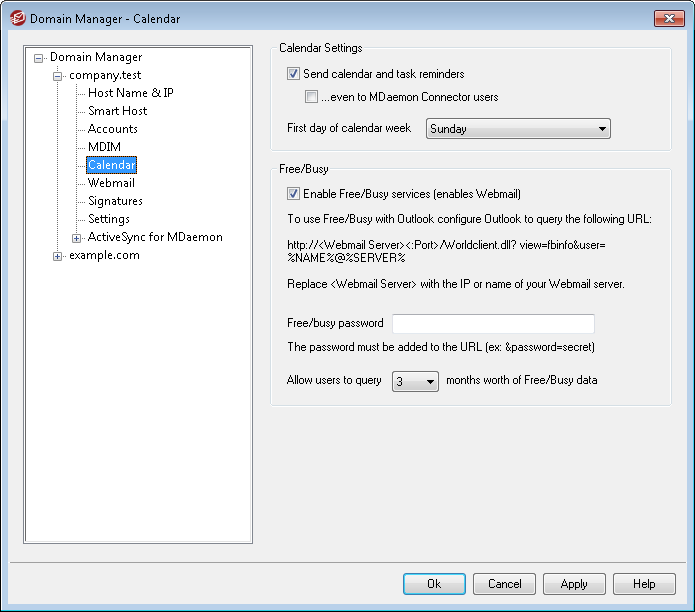Image resolution: width=695 pixels, height=612 pixels.
Task: Close the Domain Manager dialog window
Action: point(669,18)
